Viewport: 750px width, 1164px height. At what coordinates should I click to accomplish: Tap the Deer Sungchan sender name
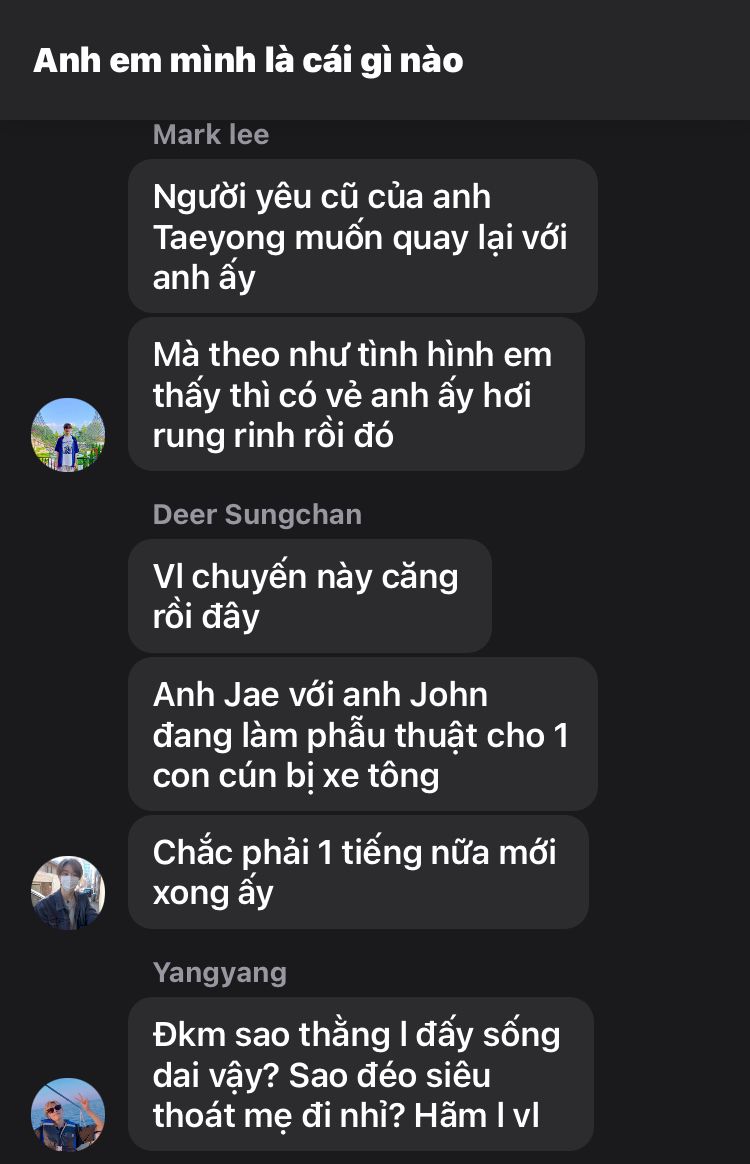click(257, 514)
